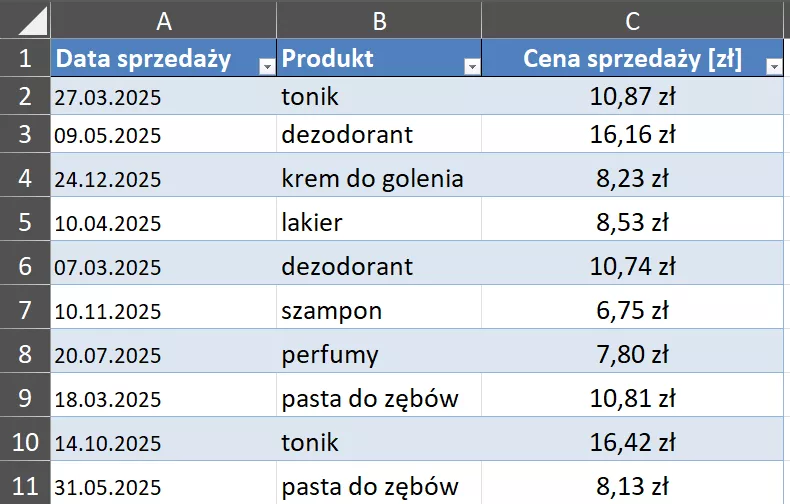790x504 pixels.
Task: Click the lakier product cell
Action: point(312,222)
